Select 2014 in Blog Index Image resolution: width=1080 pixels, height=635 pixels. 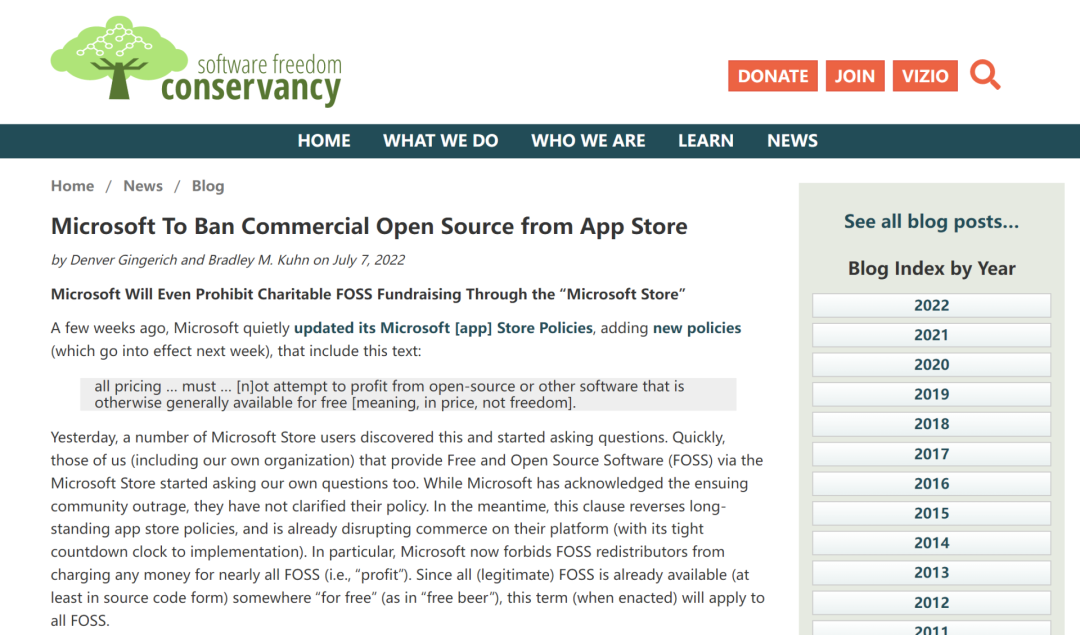[931, 543]
